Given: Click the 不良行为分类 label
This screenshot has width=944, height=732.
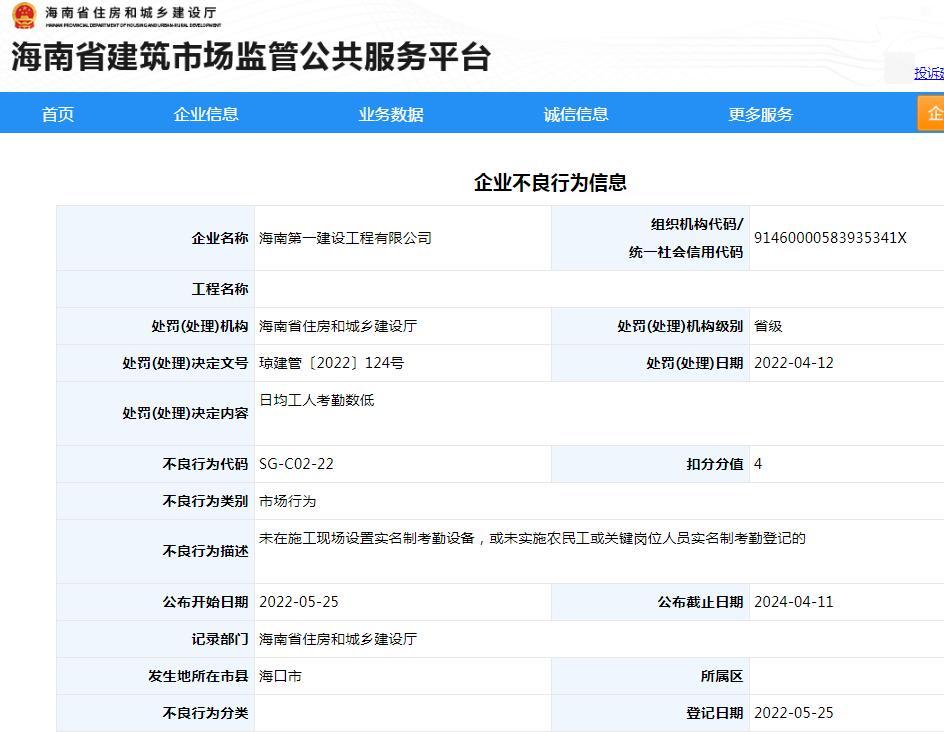Looking at the screenshot, I should pos(205,713).
